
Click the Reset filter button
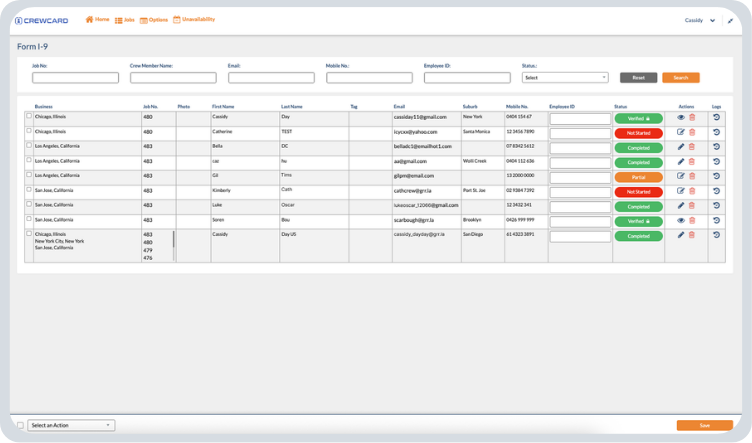(x=638, y=78)
